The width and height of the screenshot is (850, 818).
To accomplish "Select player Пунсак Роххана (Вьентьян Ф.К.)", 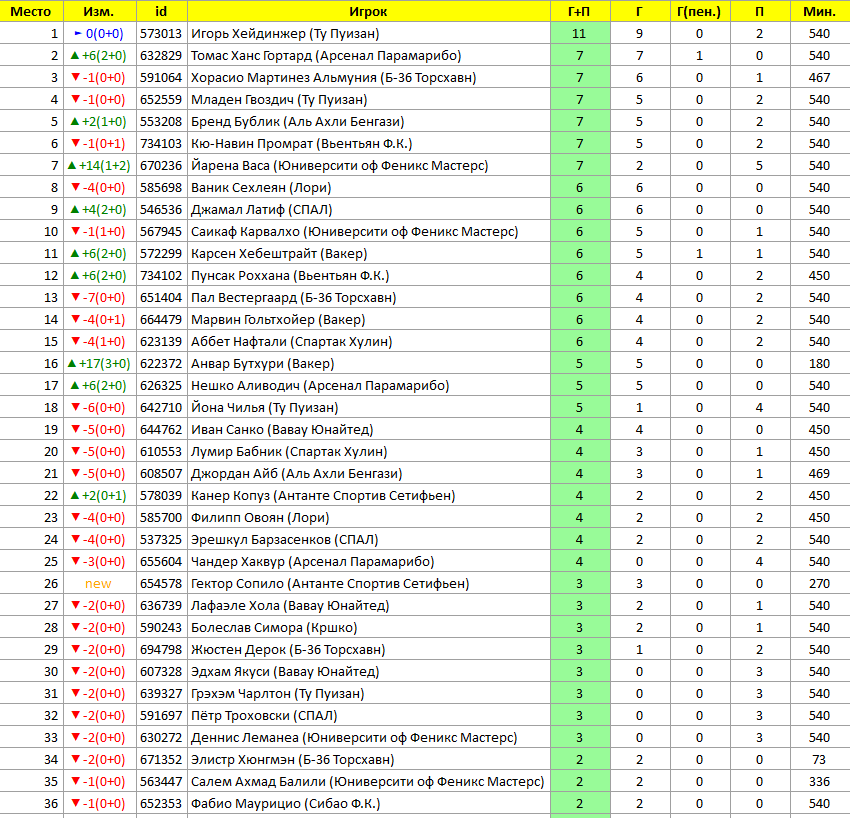I will 290,275.
